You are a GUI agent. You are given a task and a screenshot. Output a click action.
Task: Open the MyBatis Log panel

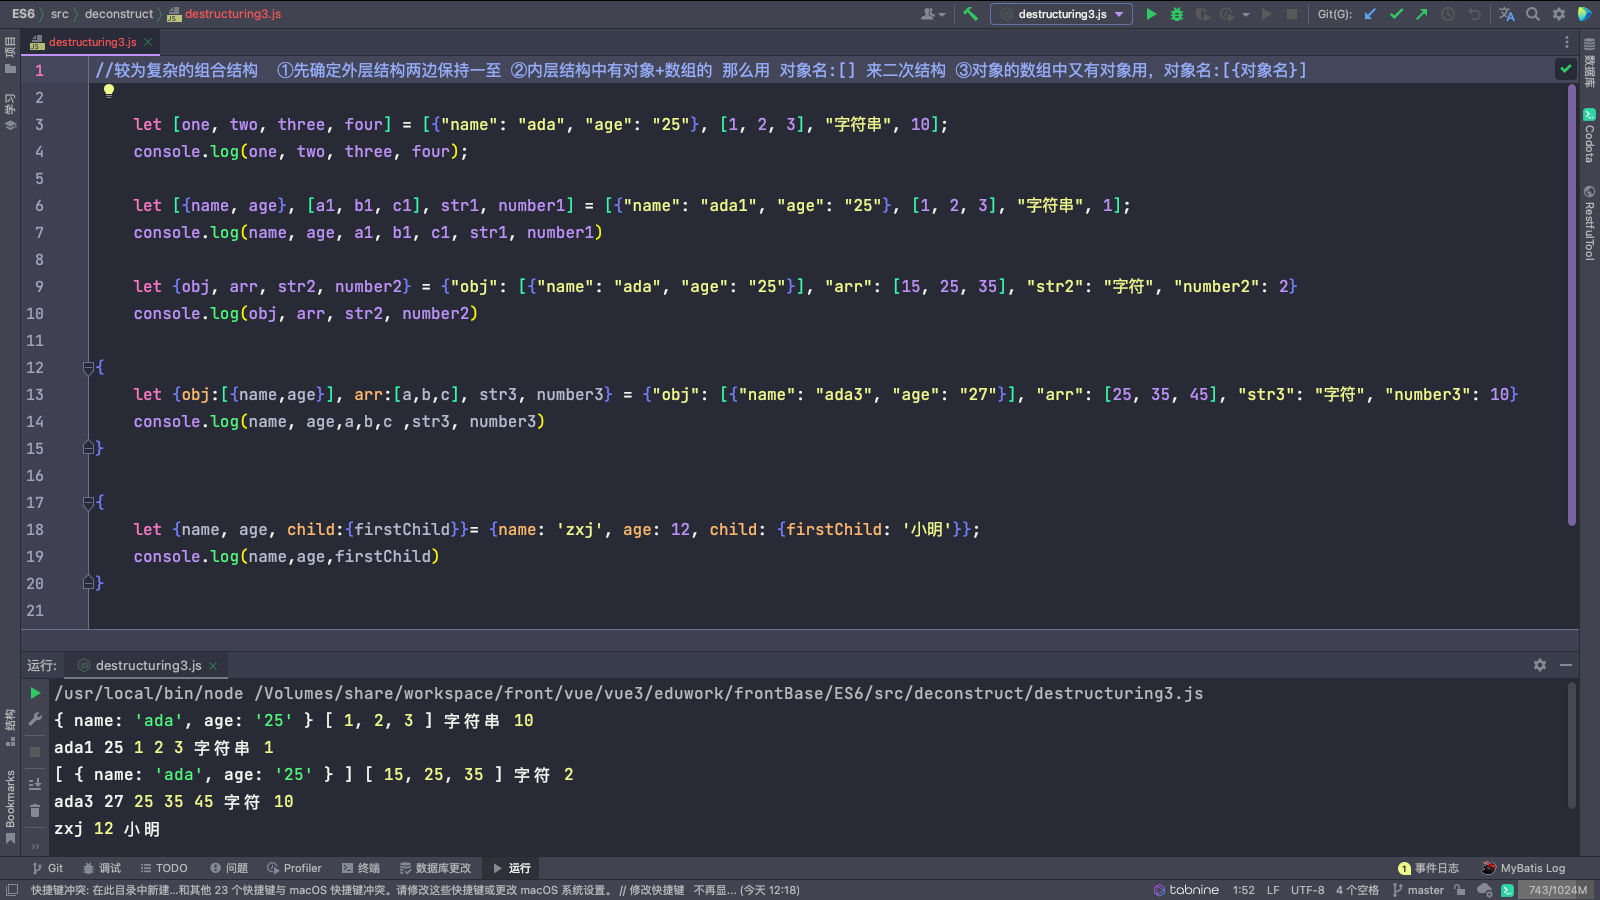point(1523,868)
